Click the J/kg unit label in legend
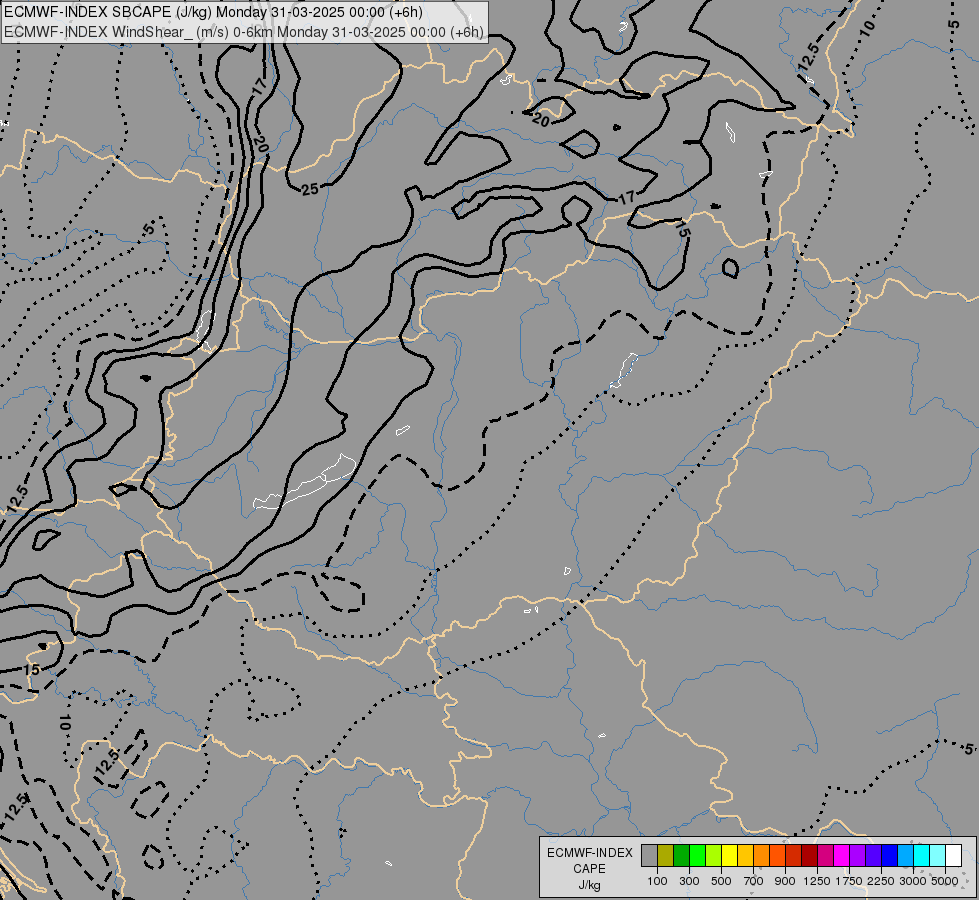 point(589,886)
